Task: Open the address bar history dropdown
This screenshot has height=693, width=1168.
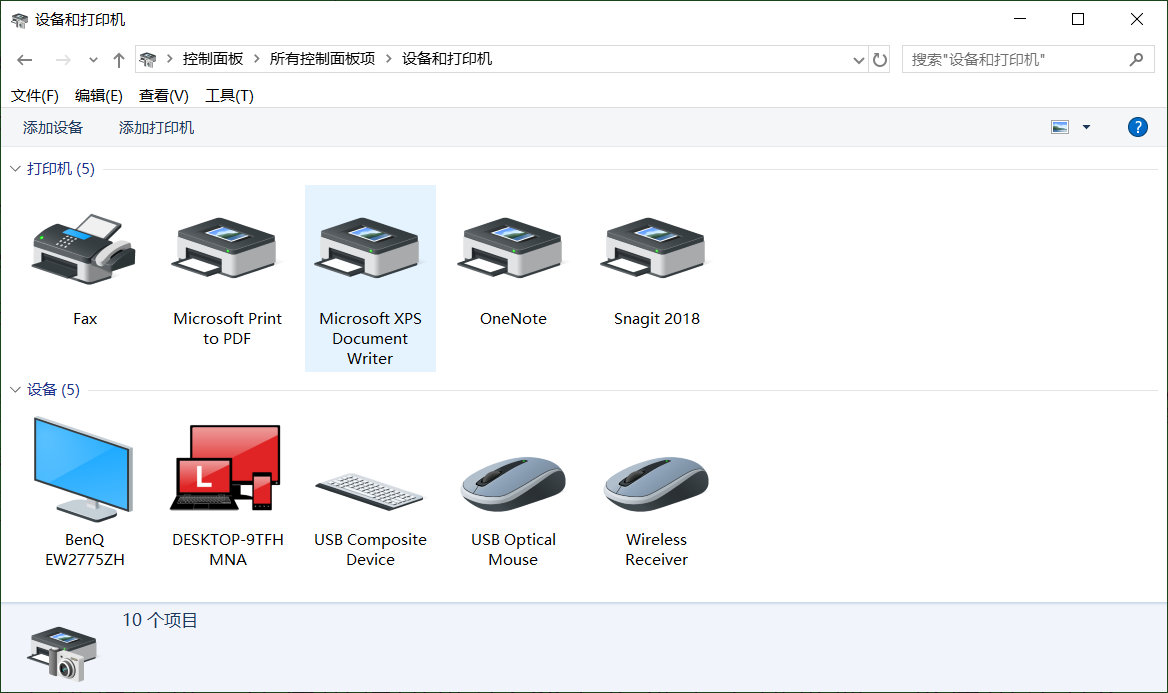Action: tap(858, 59)
